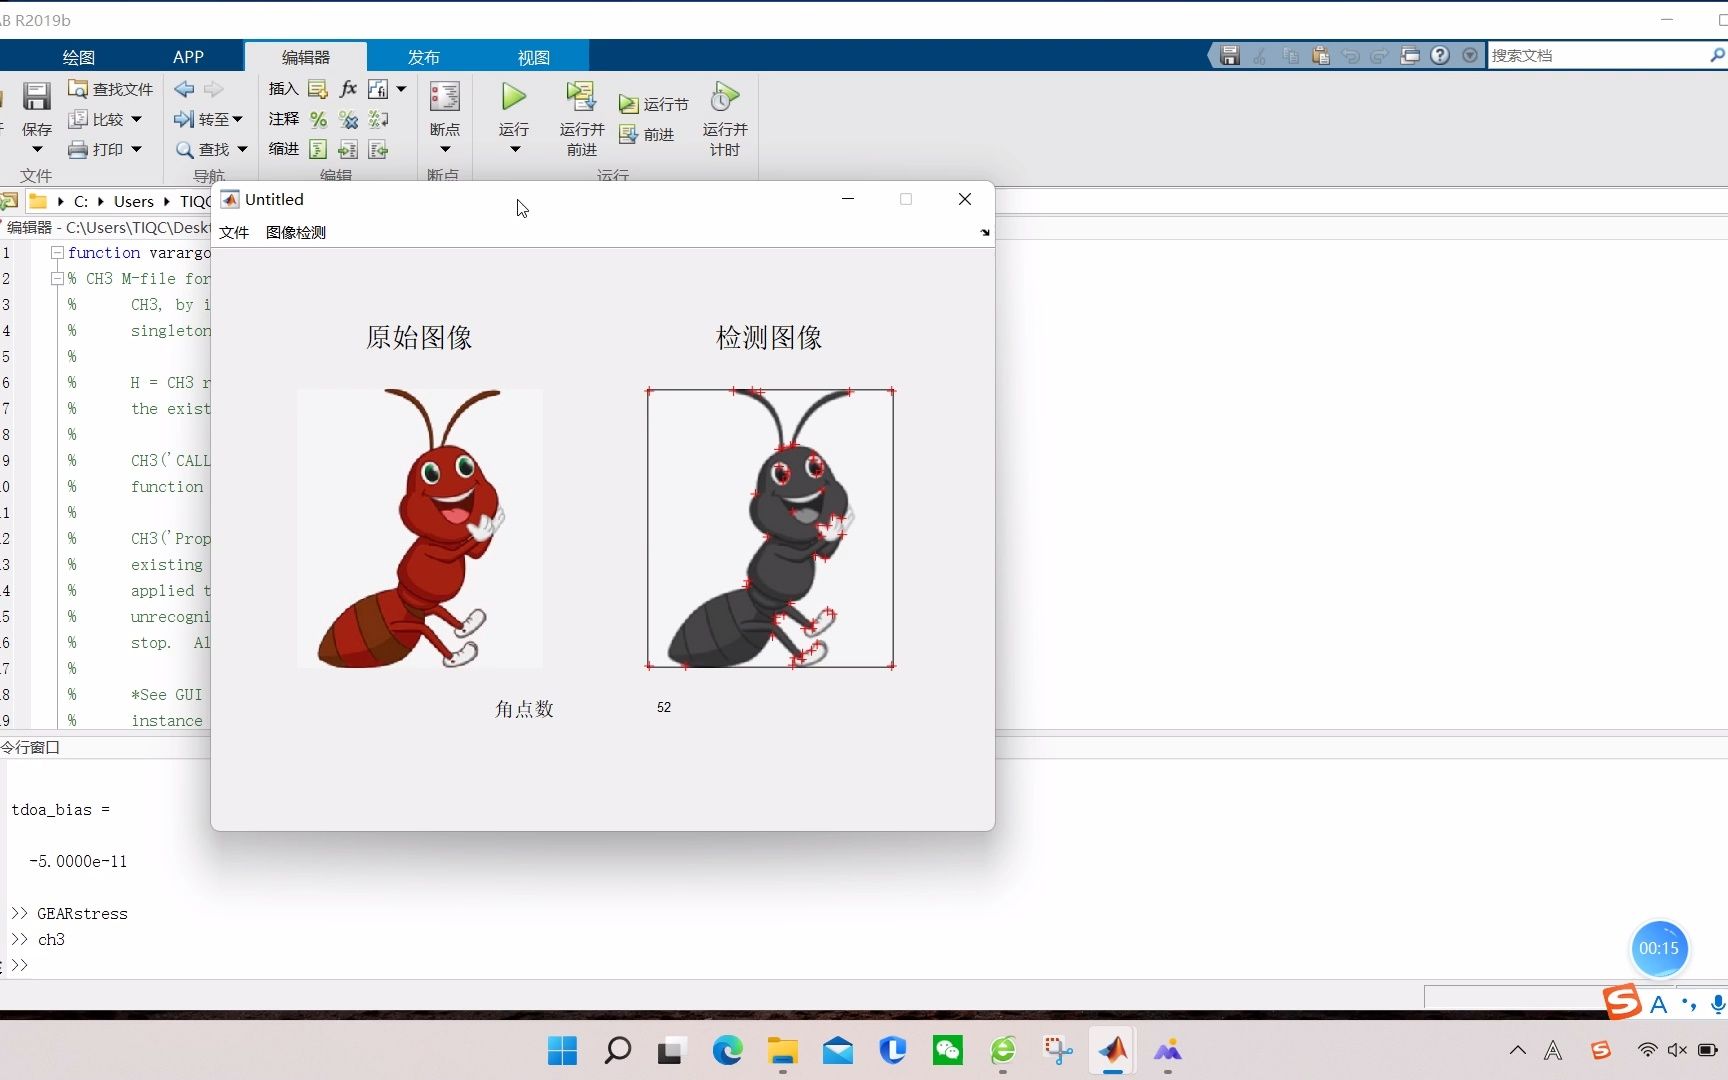Insert a function using the fx icon
Screen dimensions: 1728x1080
click(347, 88)
